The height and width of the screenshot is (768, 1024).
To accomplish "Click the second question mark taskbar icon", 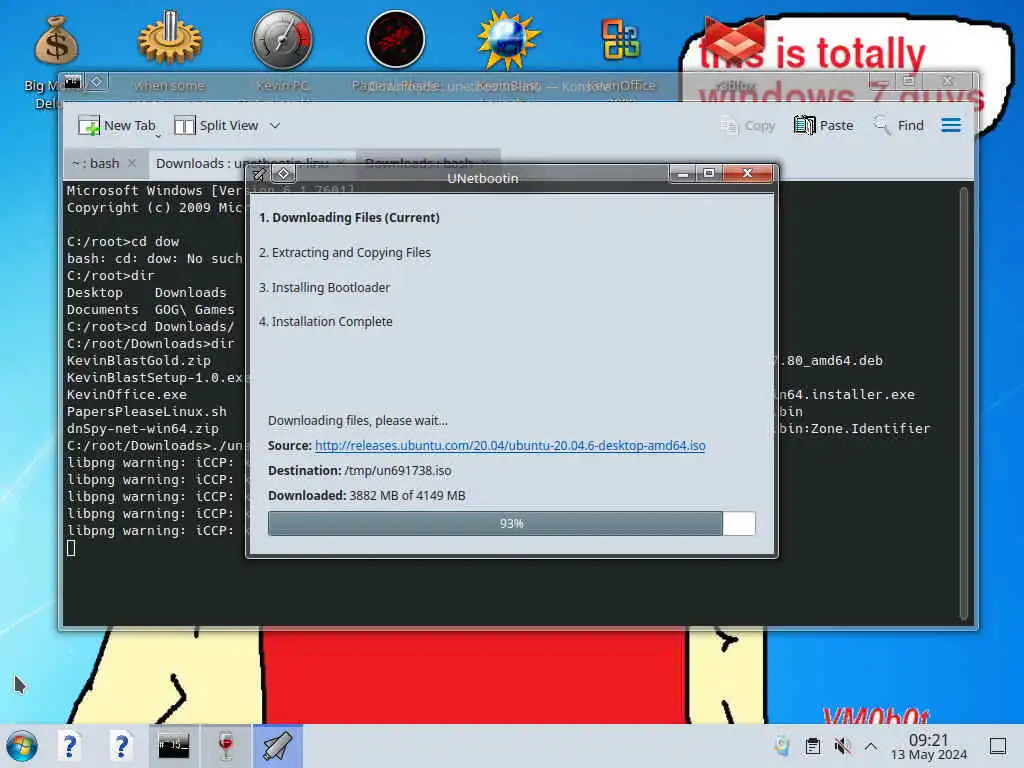I will tap(121, 746).
